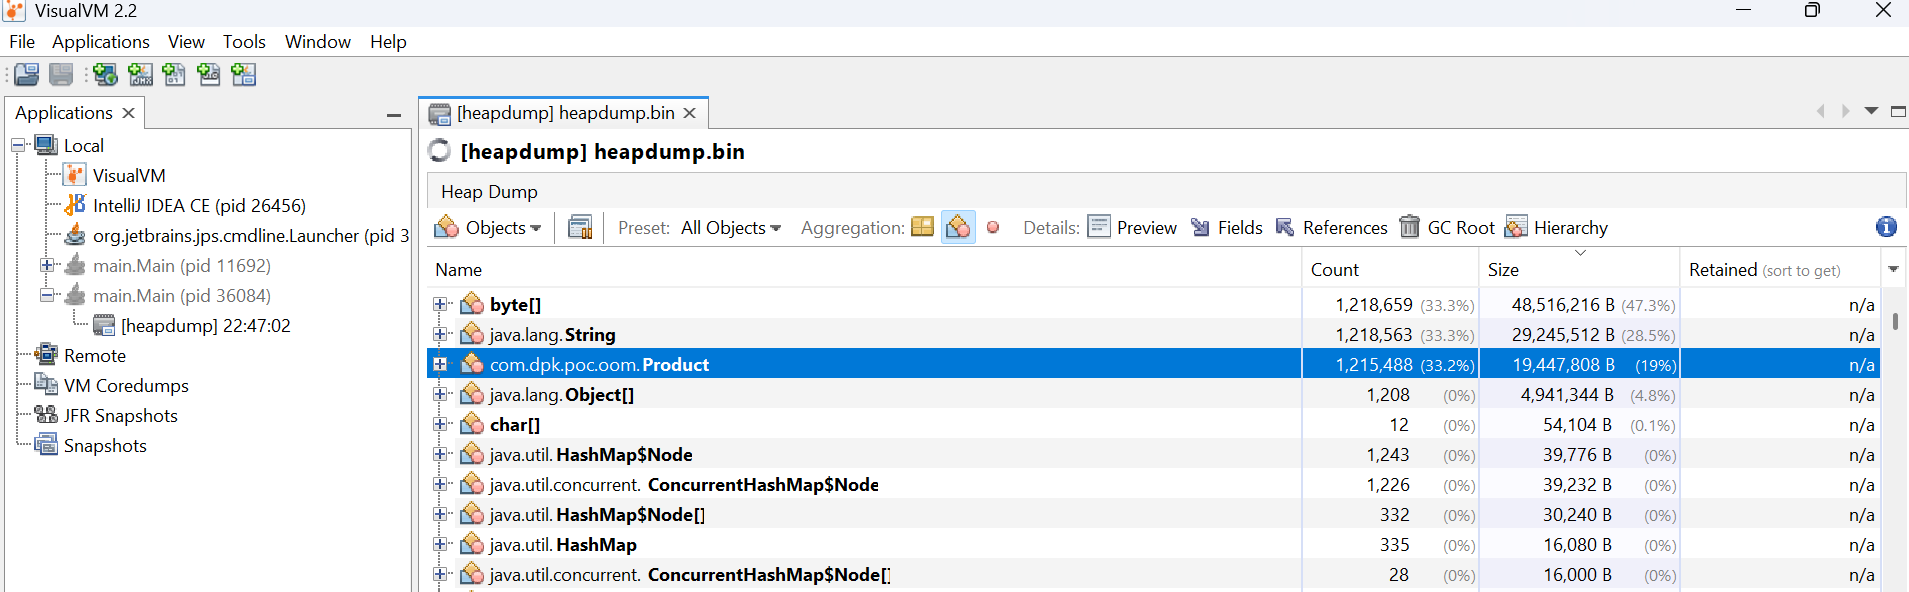This screenshot has width=1909, height=592.
Task: Toggle the References details view
Action: click(1331, 228)
